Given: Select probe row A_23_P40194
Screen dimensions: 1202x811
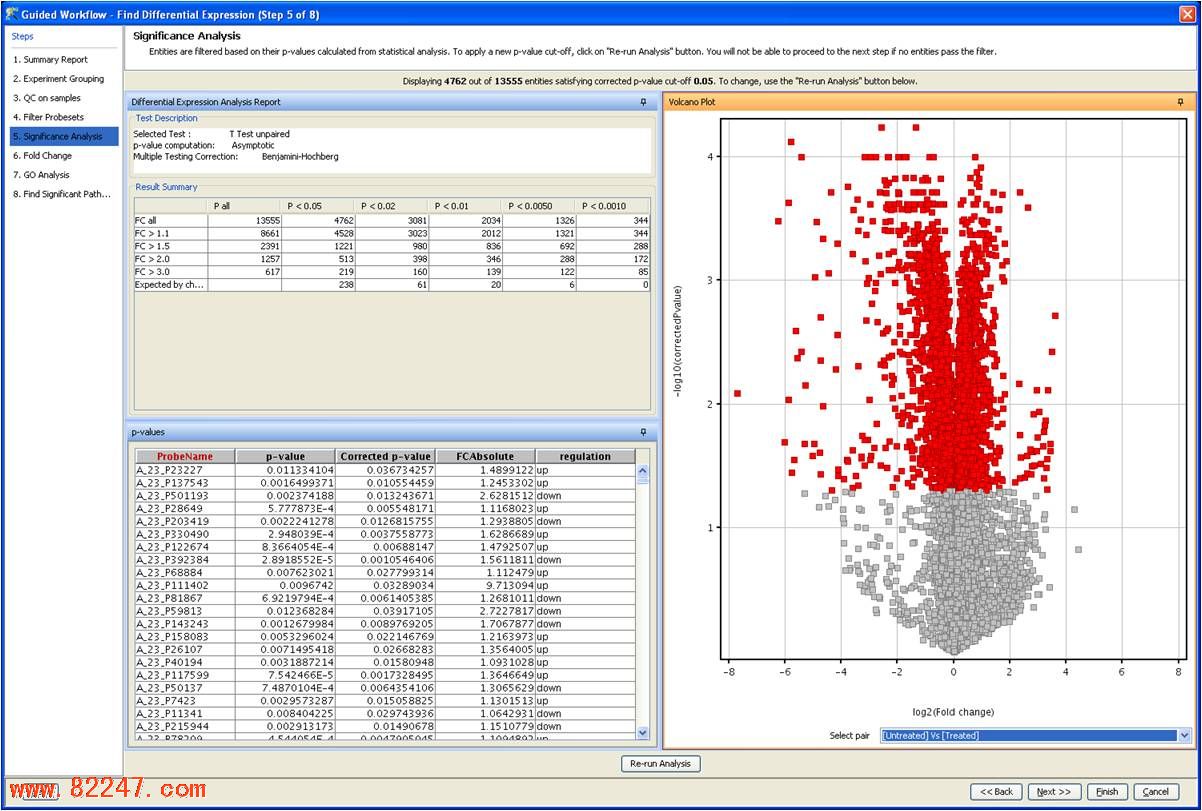Looking at the screenshot, I should [x=385, y=663].
